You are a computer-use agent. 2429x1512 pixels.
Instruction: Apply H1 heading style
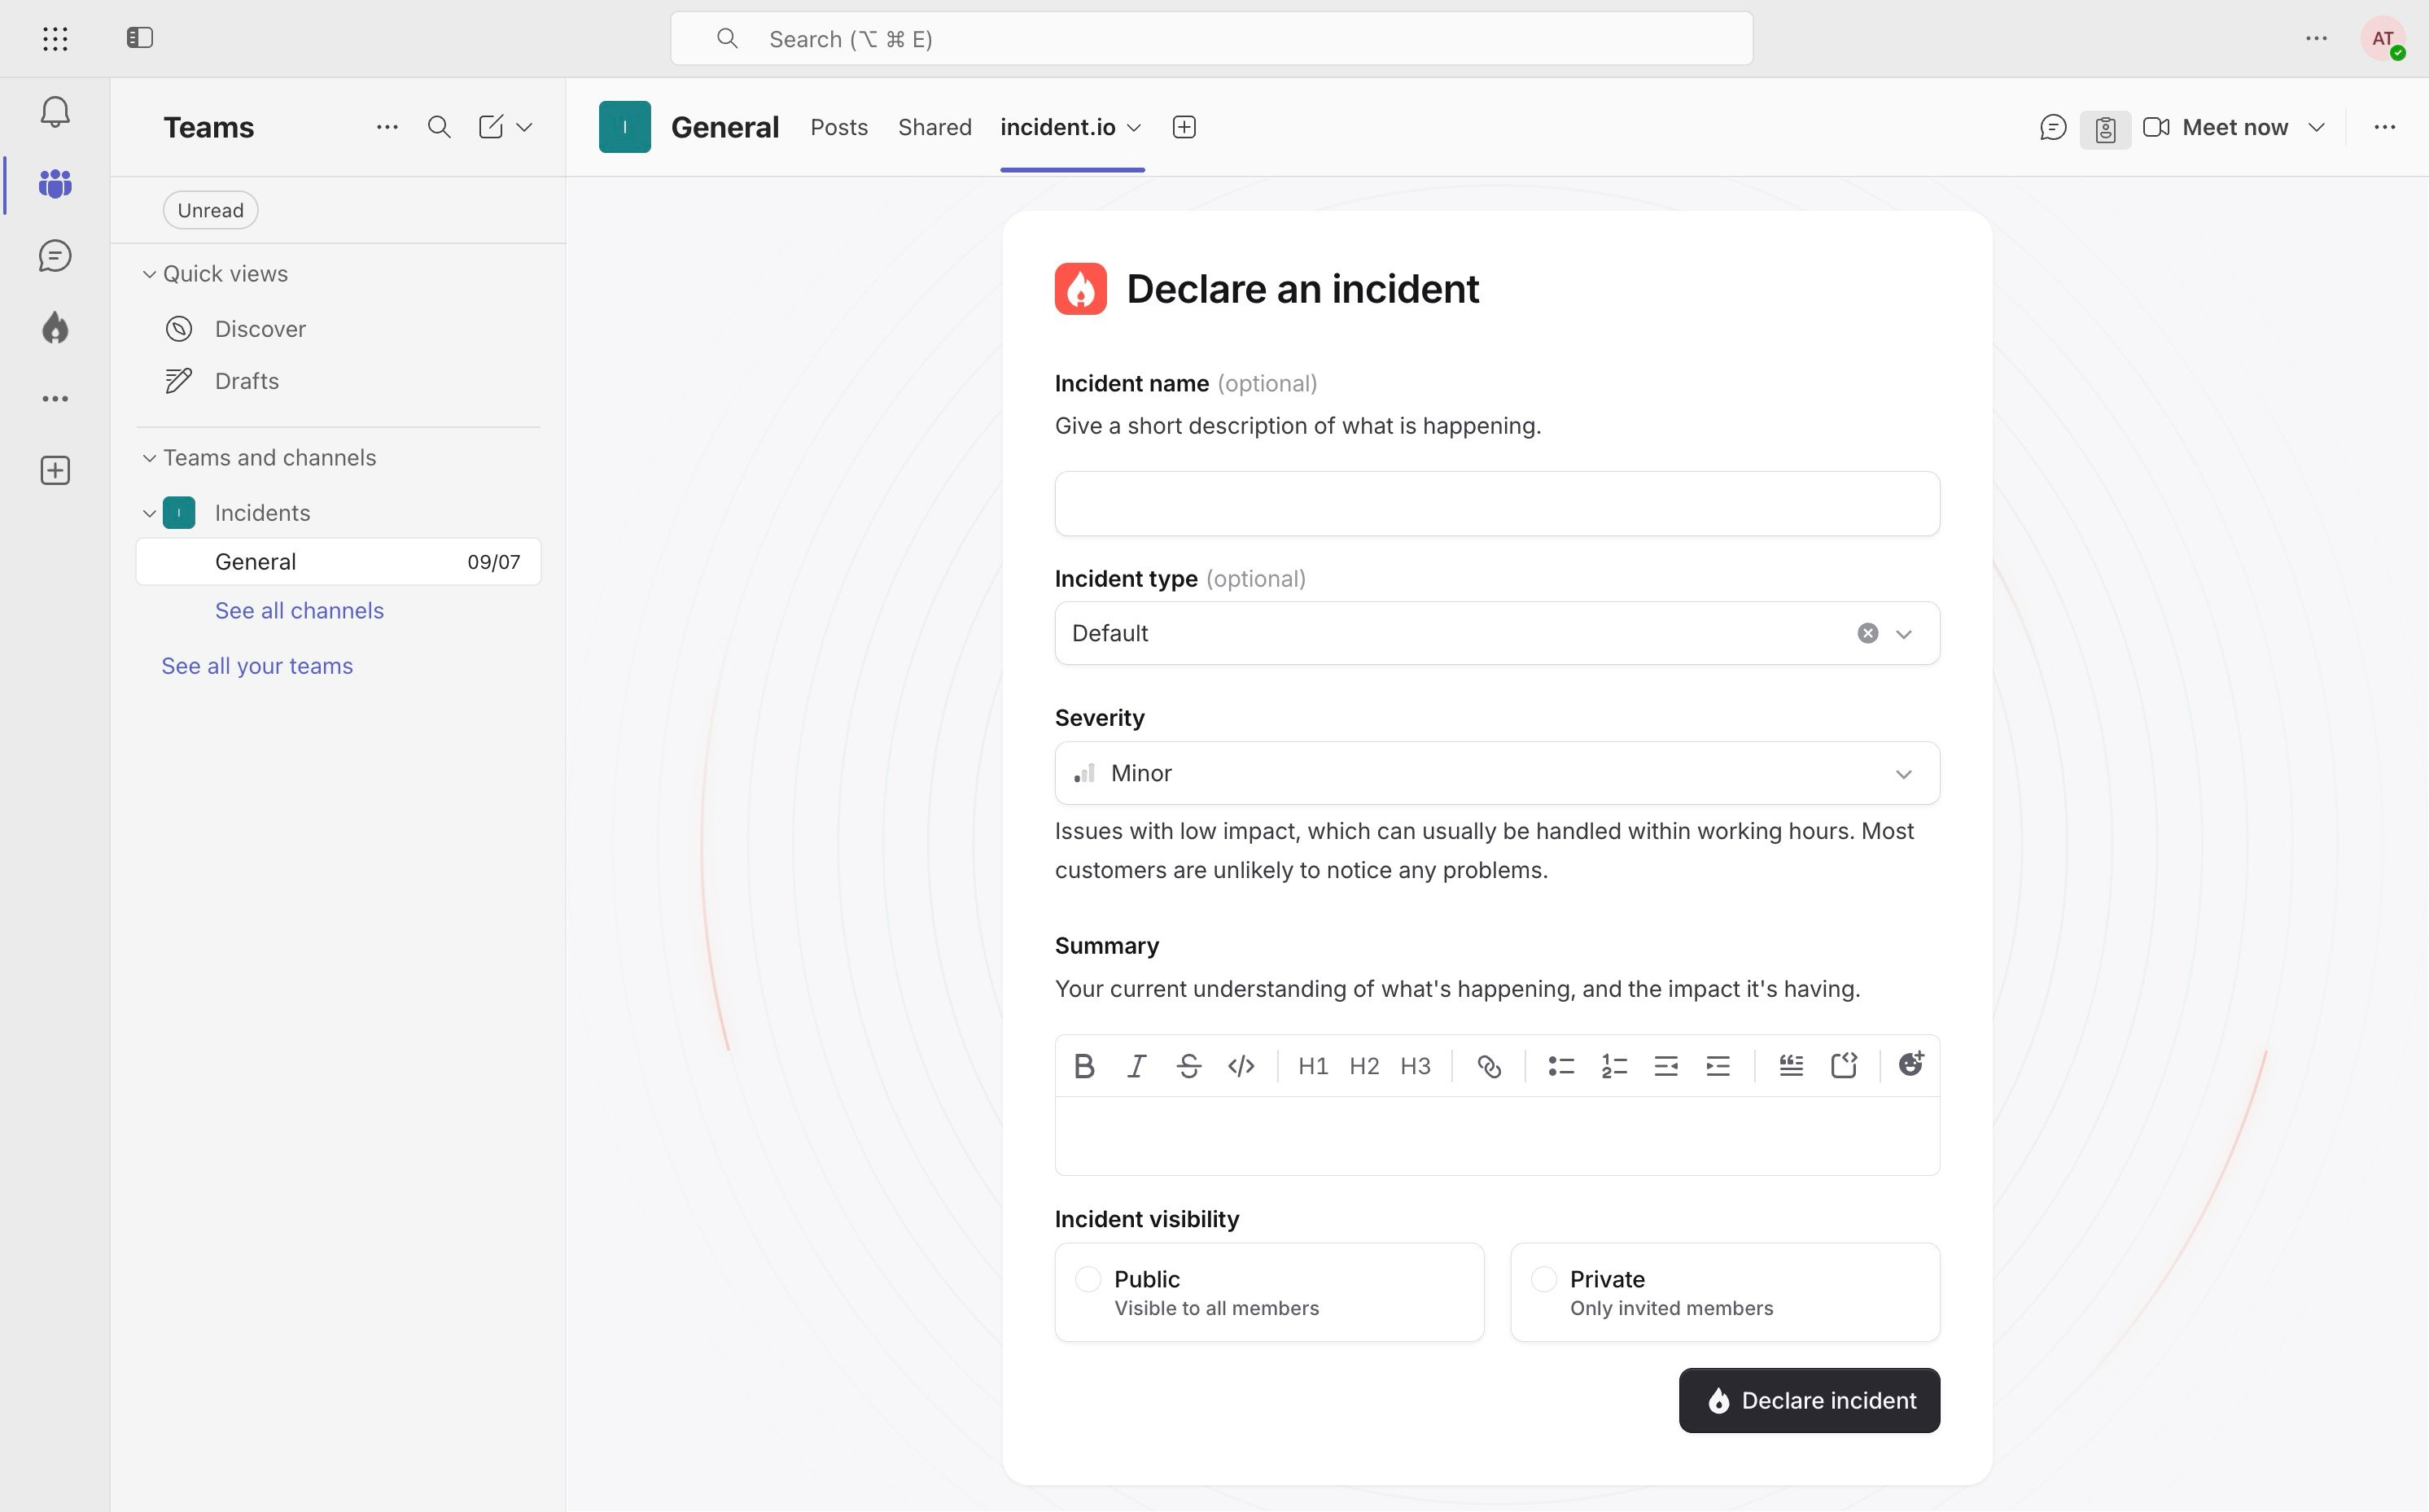point(1313,1066)
